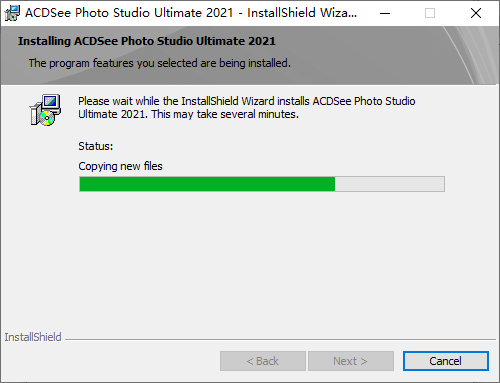This screenshot has height=383, width=500.
Task: Click the disabled maximize box
Action: (x=430, y=13)
